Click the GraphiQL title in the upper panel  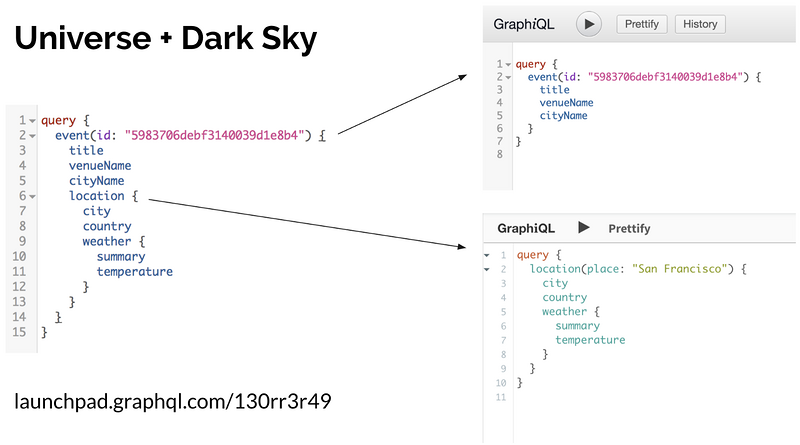pyautogui.click(x=523, y=24)
